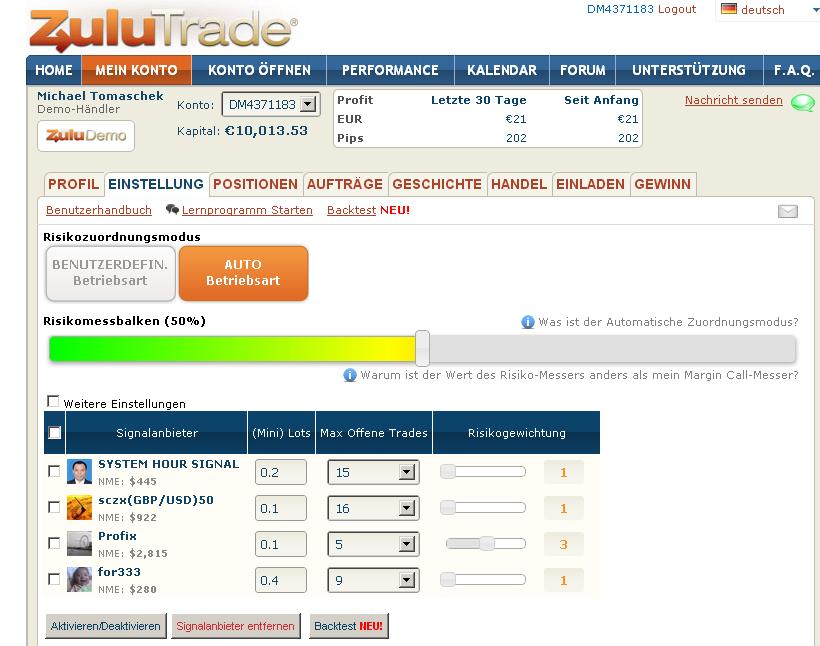Click the sczx(GBP/USD)50 provider avatar
The width and height of the screenshot is (820, 646).
click(79, 508)
